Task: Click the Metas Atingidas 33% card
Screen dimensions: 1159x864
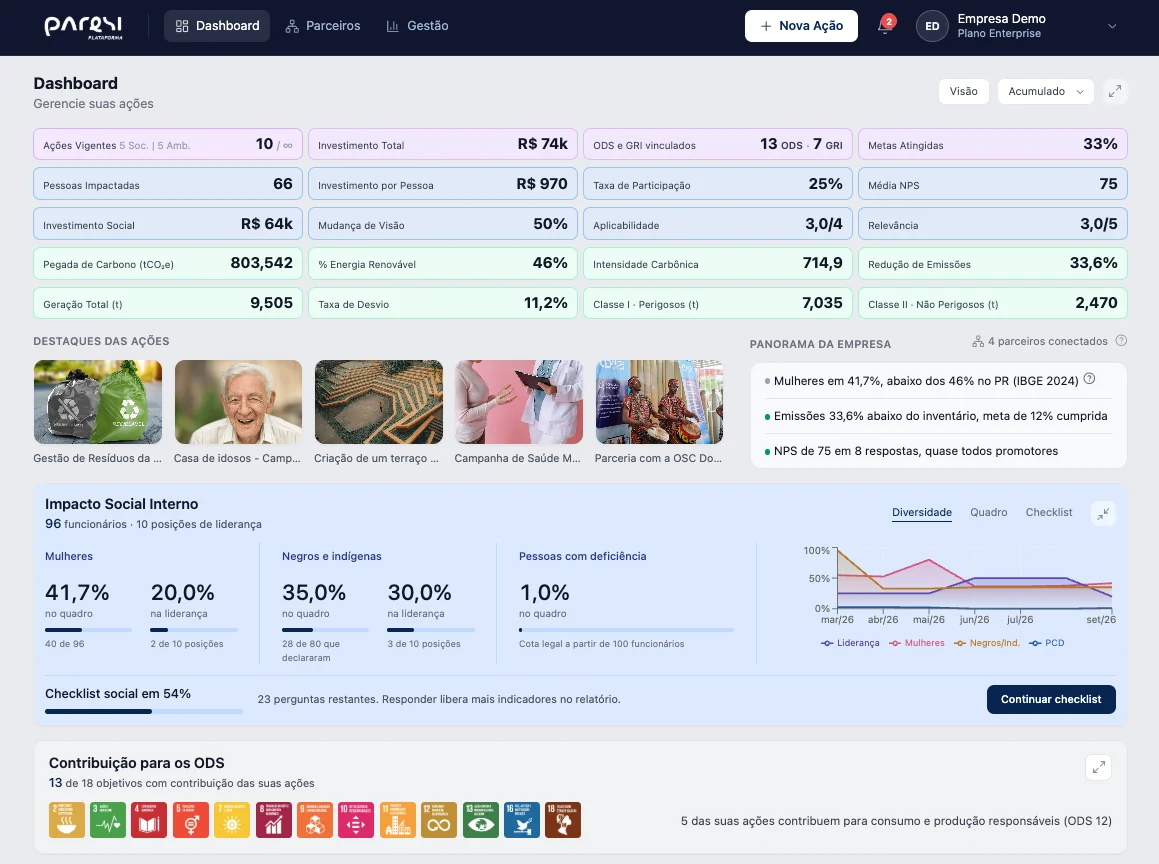Action: (x=993, y=144)
